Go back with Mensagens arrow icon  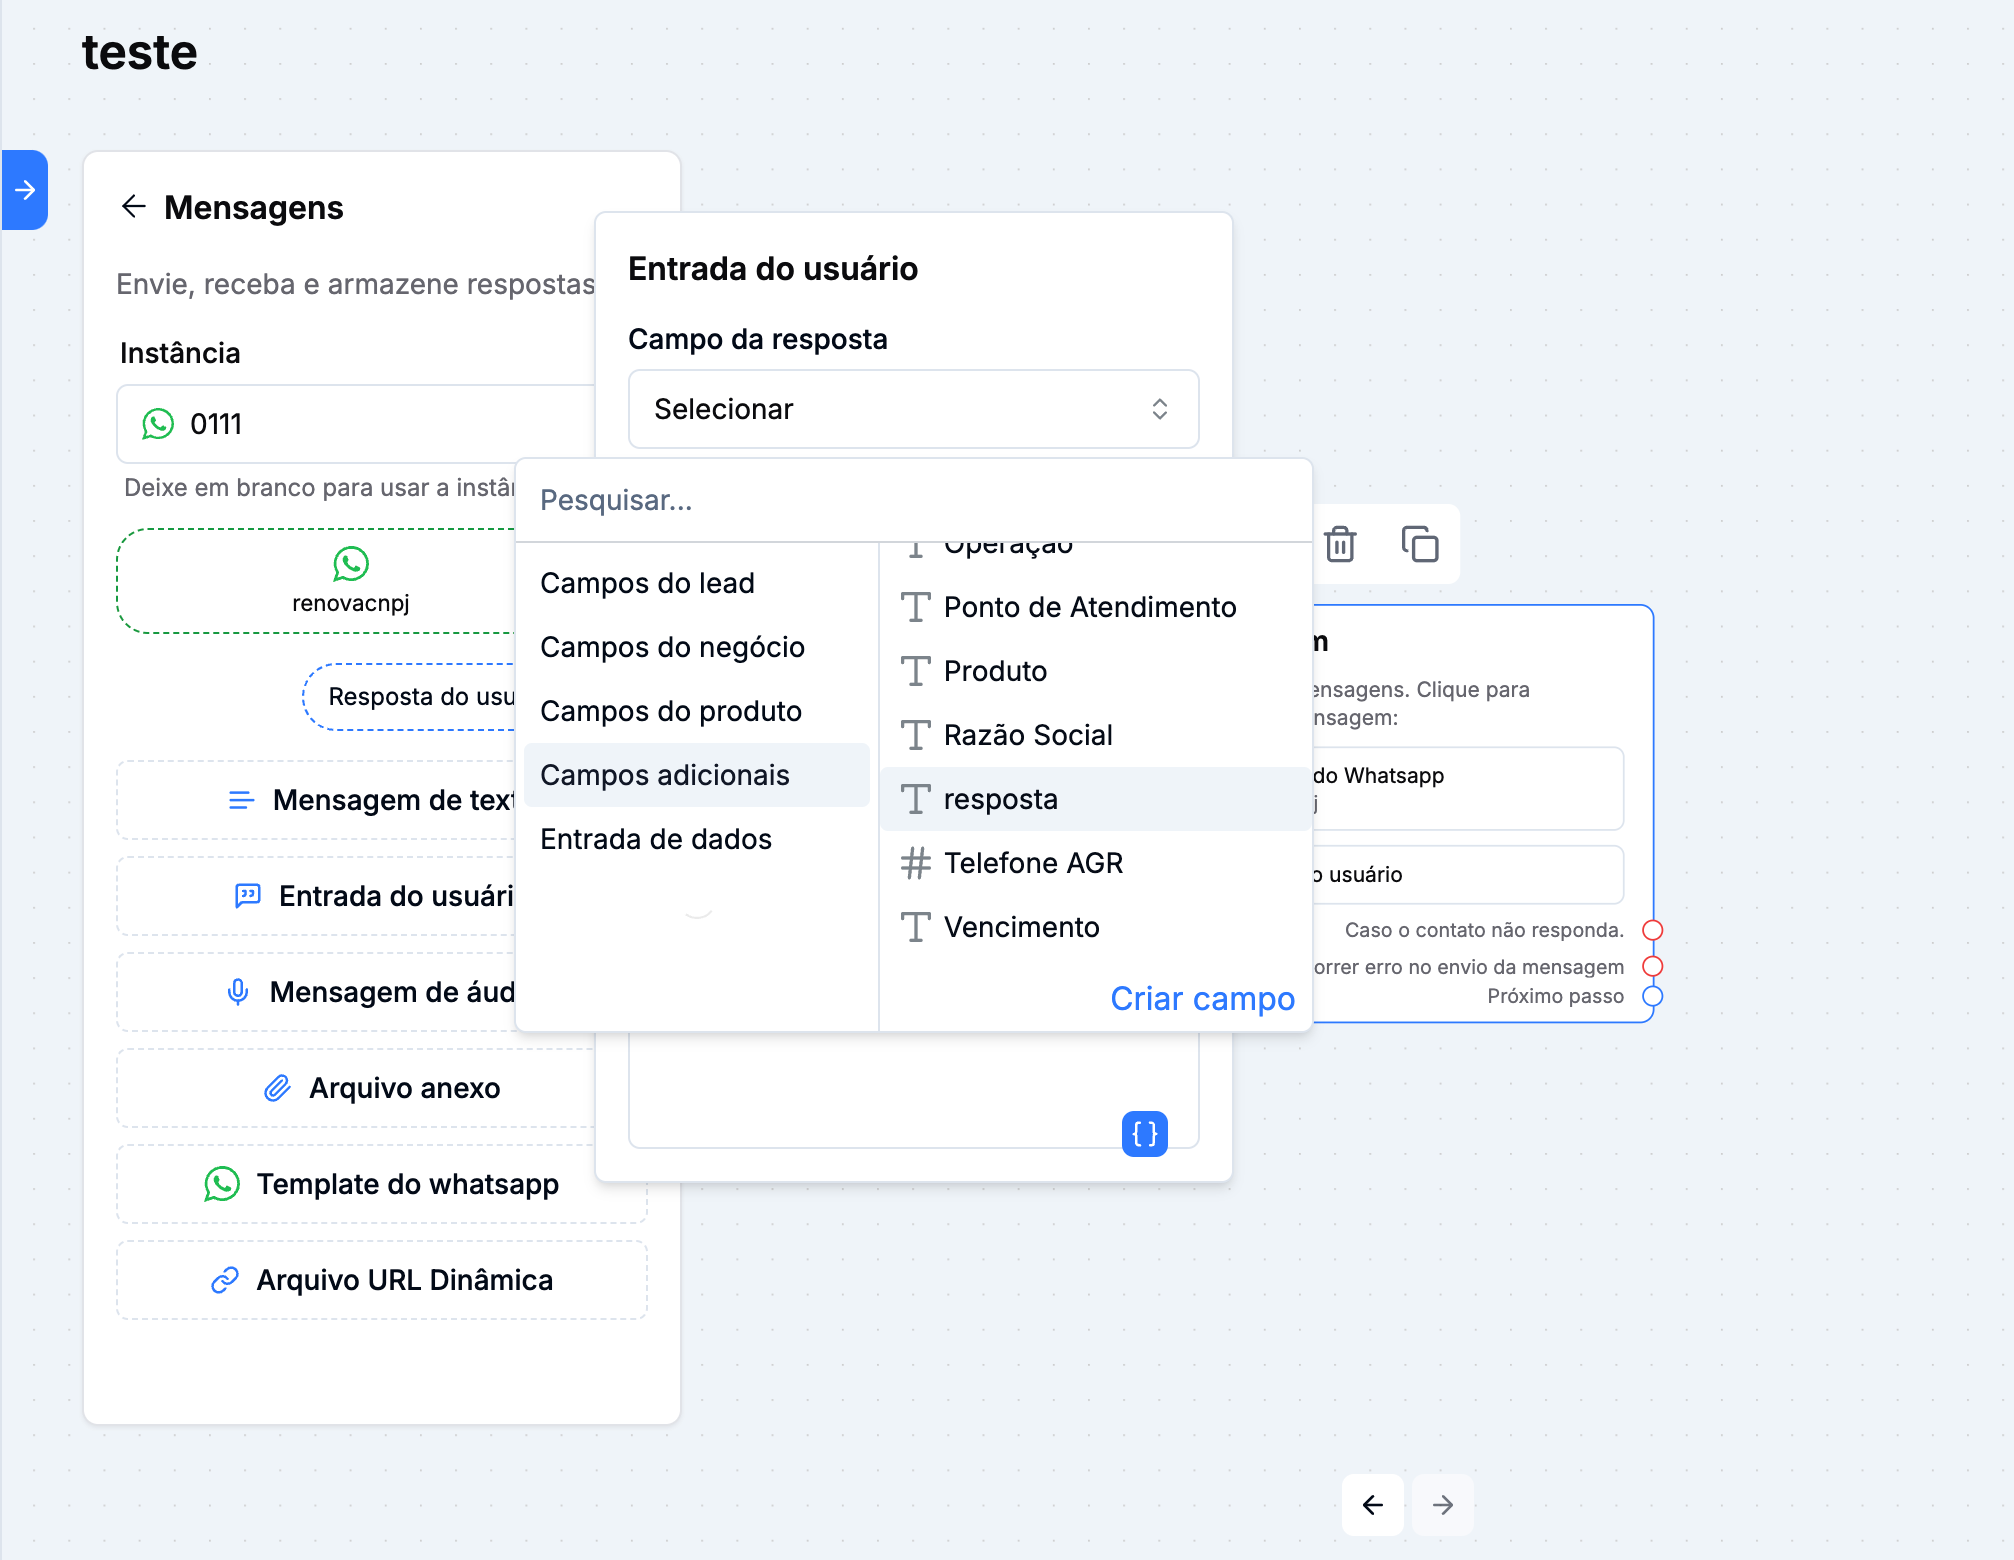click(x=134, y=207)
